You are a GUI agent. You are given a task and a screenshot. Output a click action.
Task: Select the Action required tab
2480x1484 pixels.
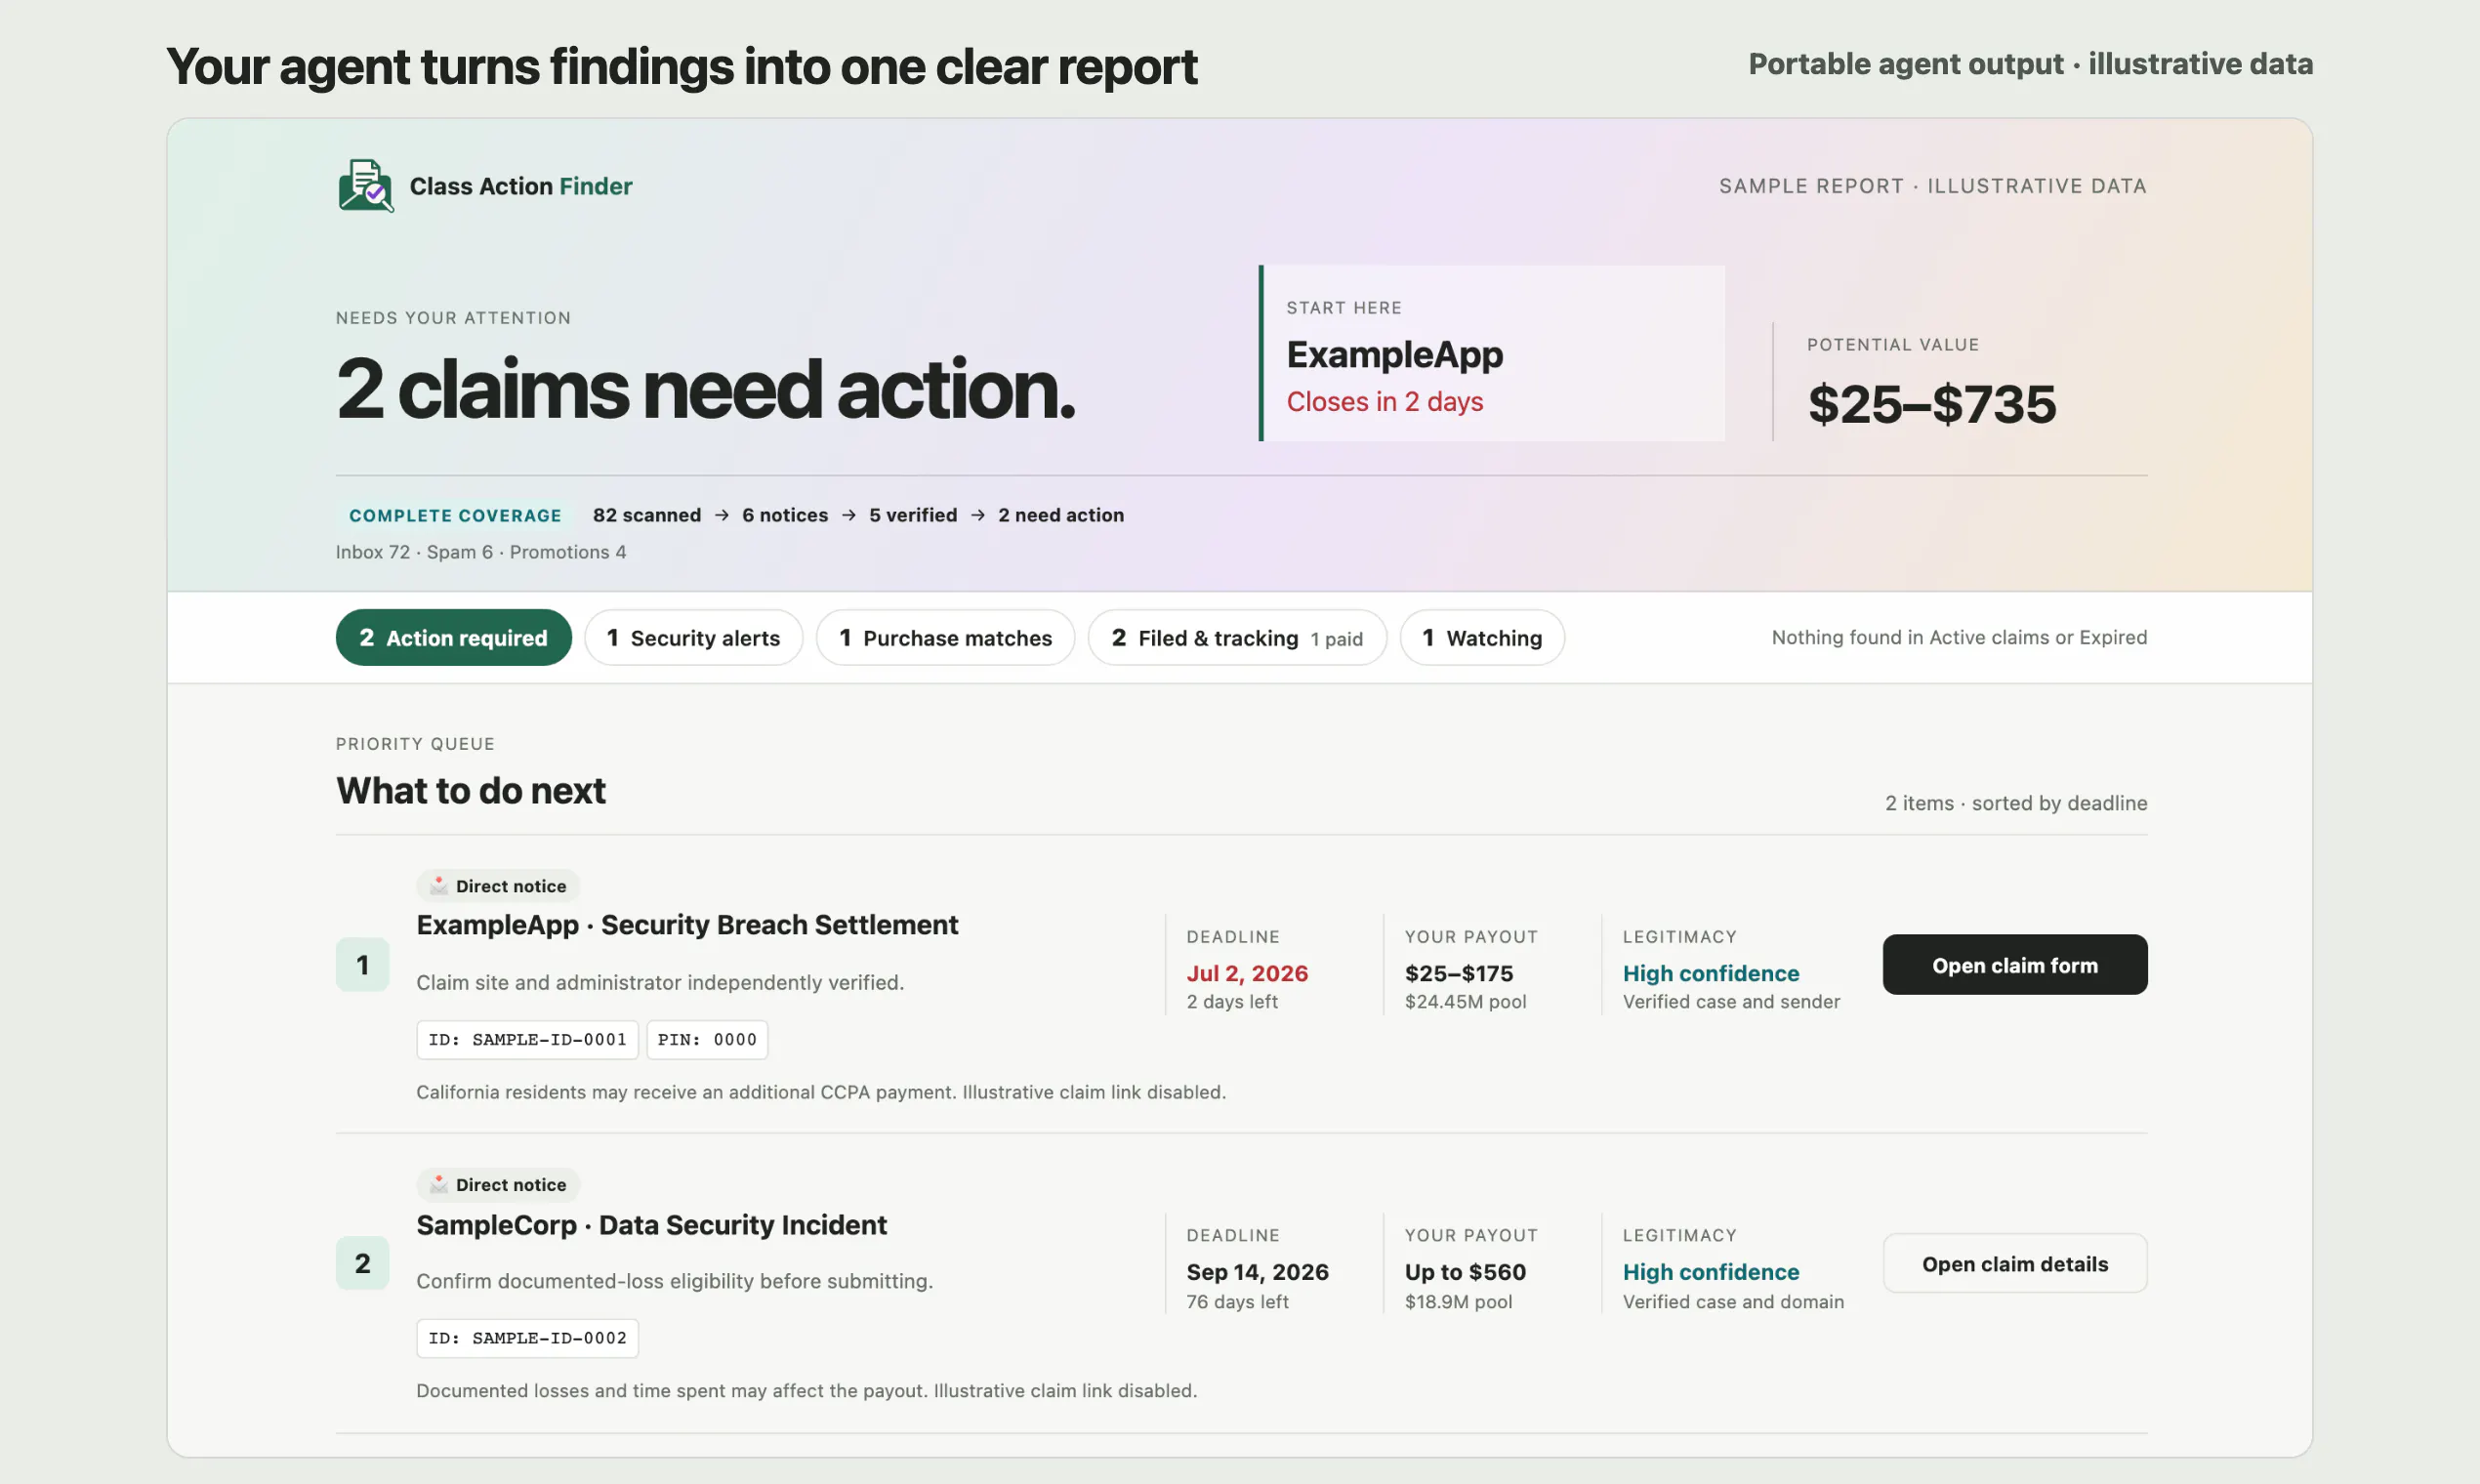[x=453, y=637]
